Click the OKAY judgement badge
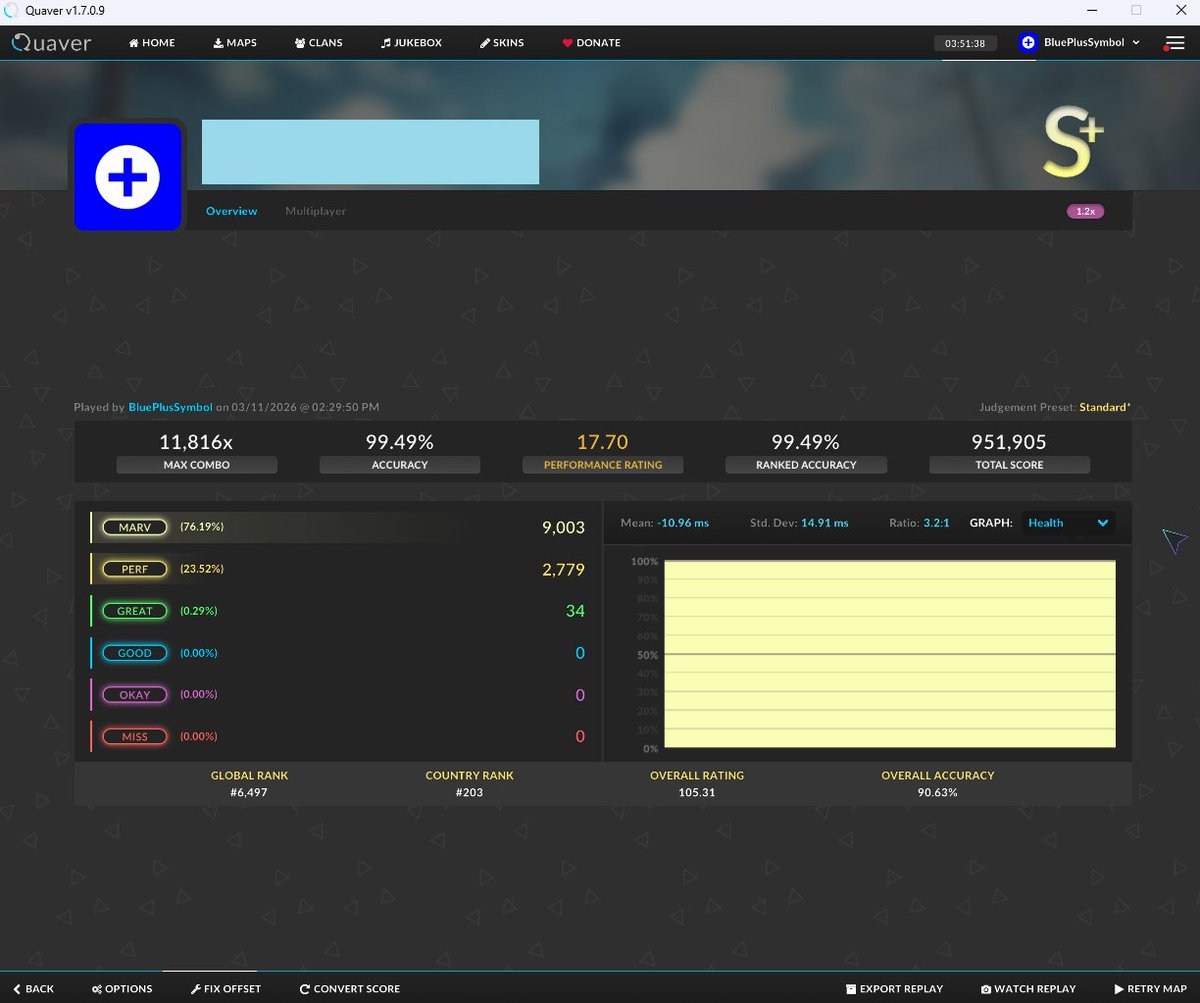This screenshot has width=1200, height=1003. (x=135, y=695)
